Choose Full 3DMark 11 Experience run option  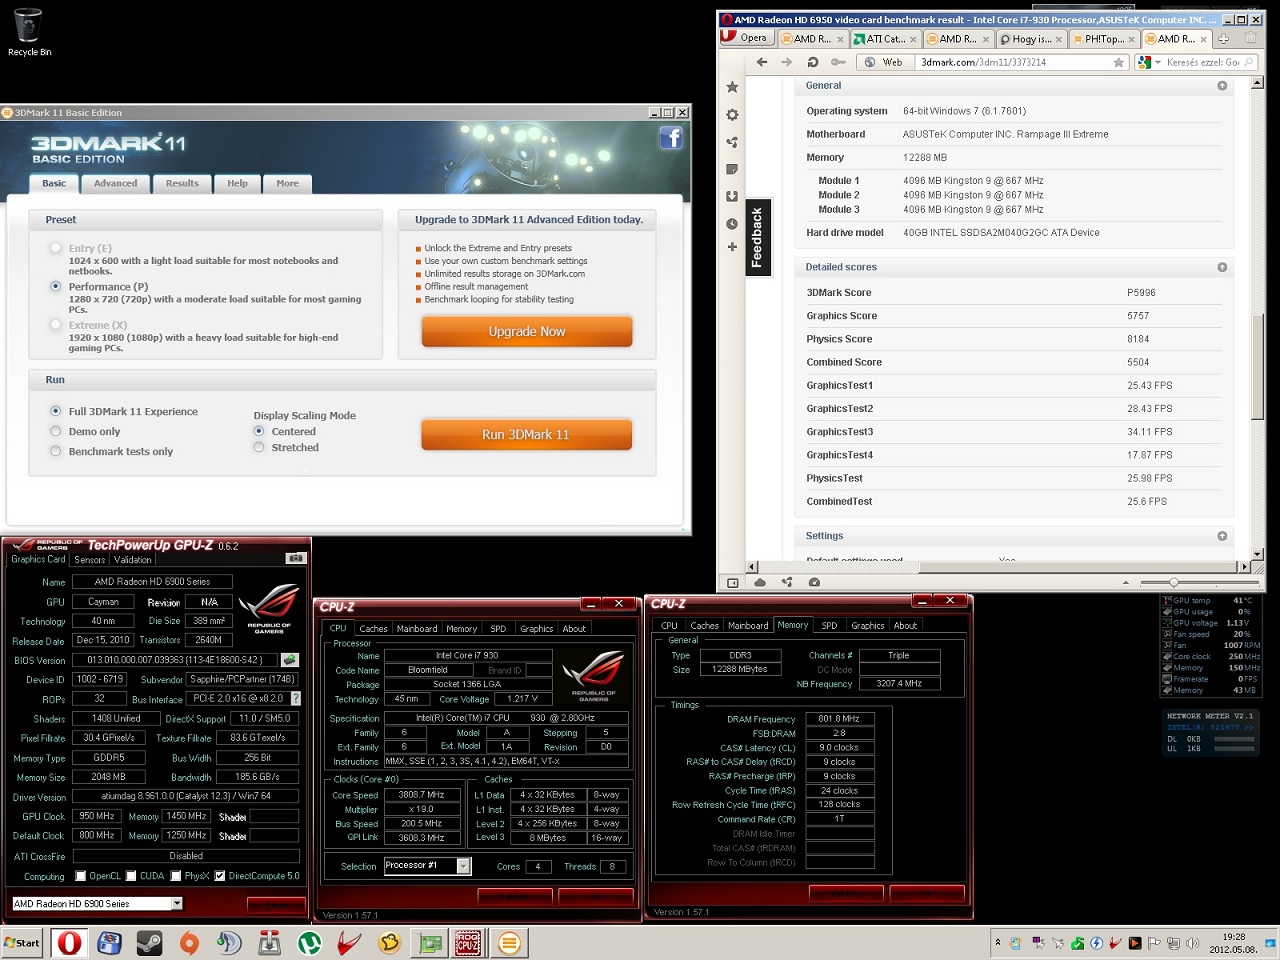(56, 411)
